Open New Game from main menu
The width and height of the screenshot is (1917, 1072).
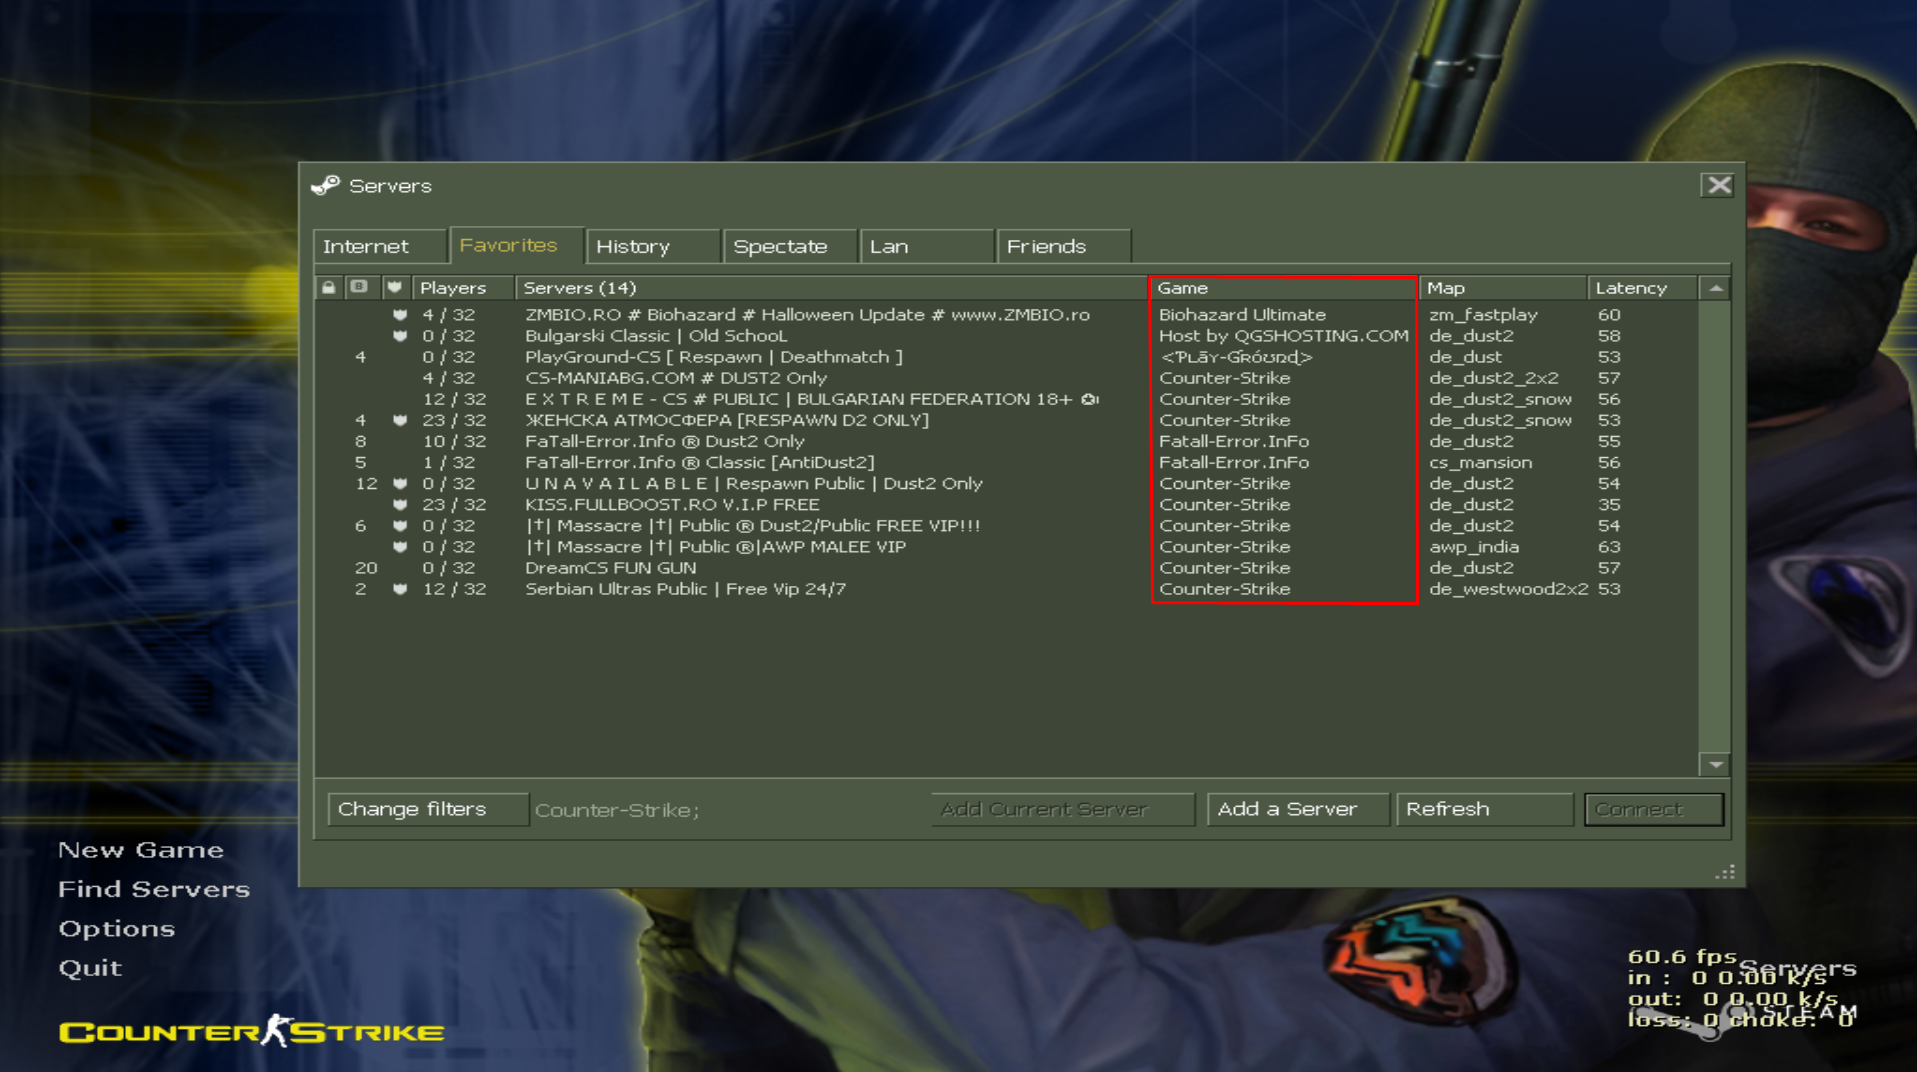(141, 850)
